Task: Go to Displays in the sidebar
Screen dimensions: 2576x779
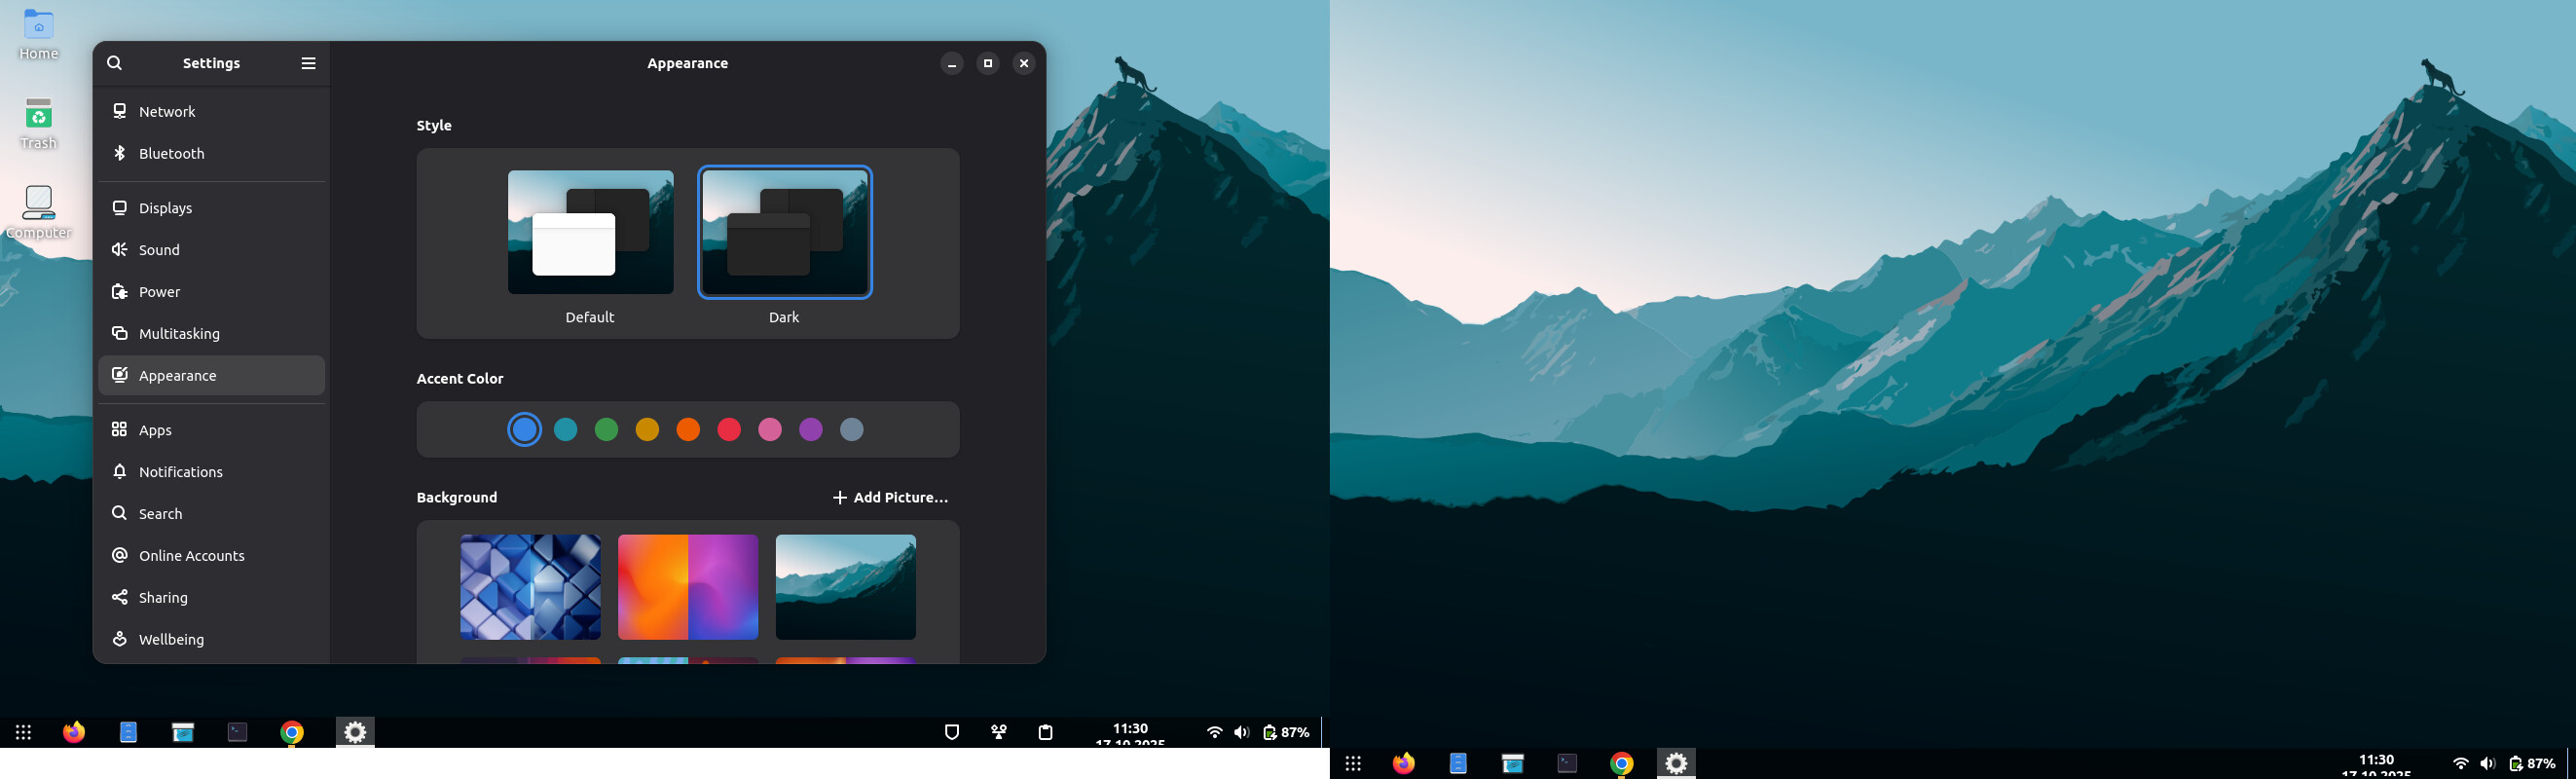Action: (x=165, y=208)
